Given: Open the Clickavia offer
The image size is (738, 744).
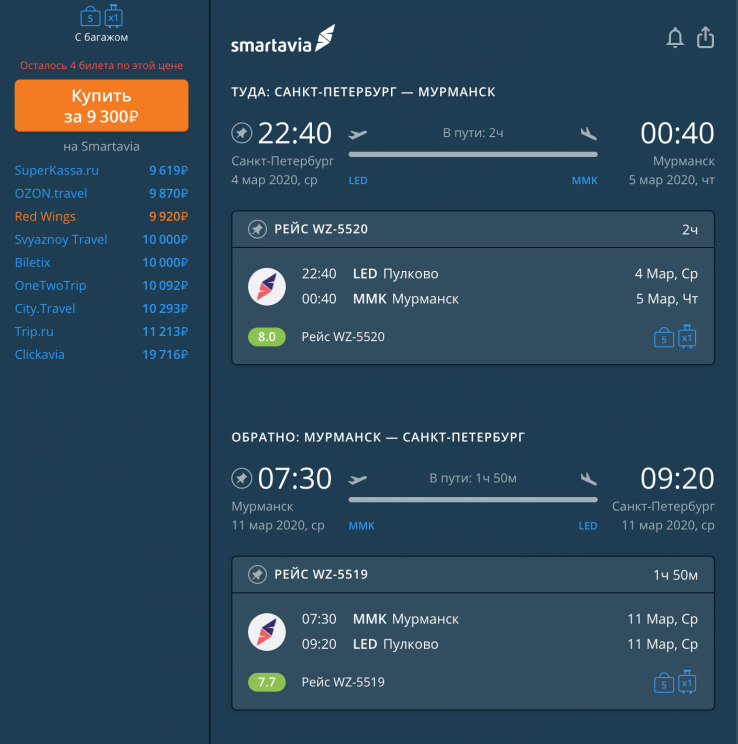Looking at the screenshot, I should (x=102, y=354).
